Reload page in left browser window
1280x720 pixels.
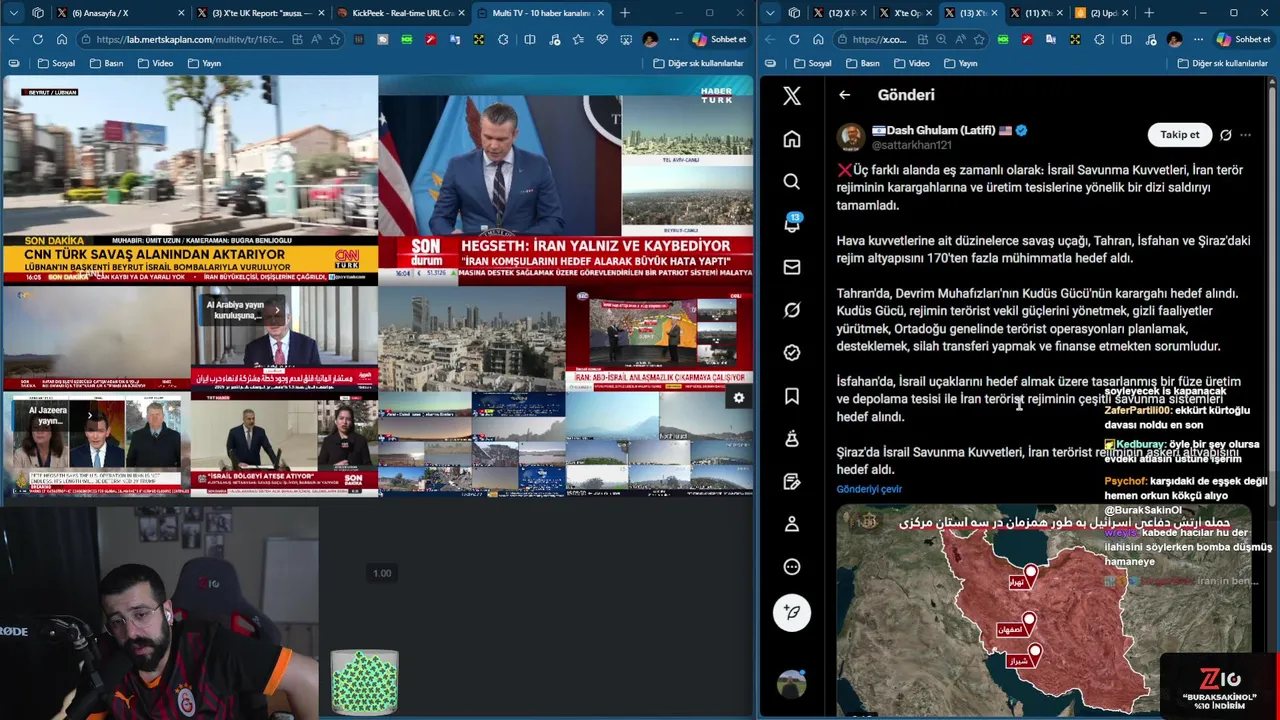click(38, 39)
